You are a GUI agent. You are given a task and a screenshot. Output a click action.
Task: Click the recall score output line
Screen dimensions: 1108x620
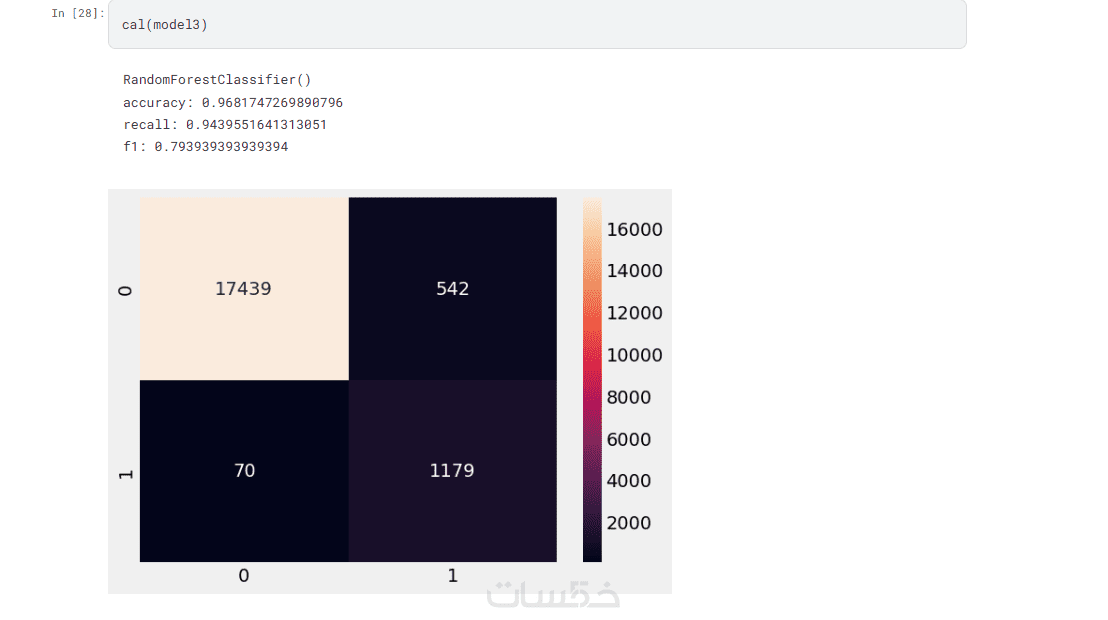point(225,125)
